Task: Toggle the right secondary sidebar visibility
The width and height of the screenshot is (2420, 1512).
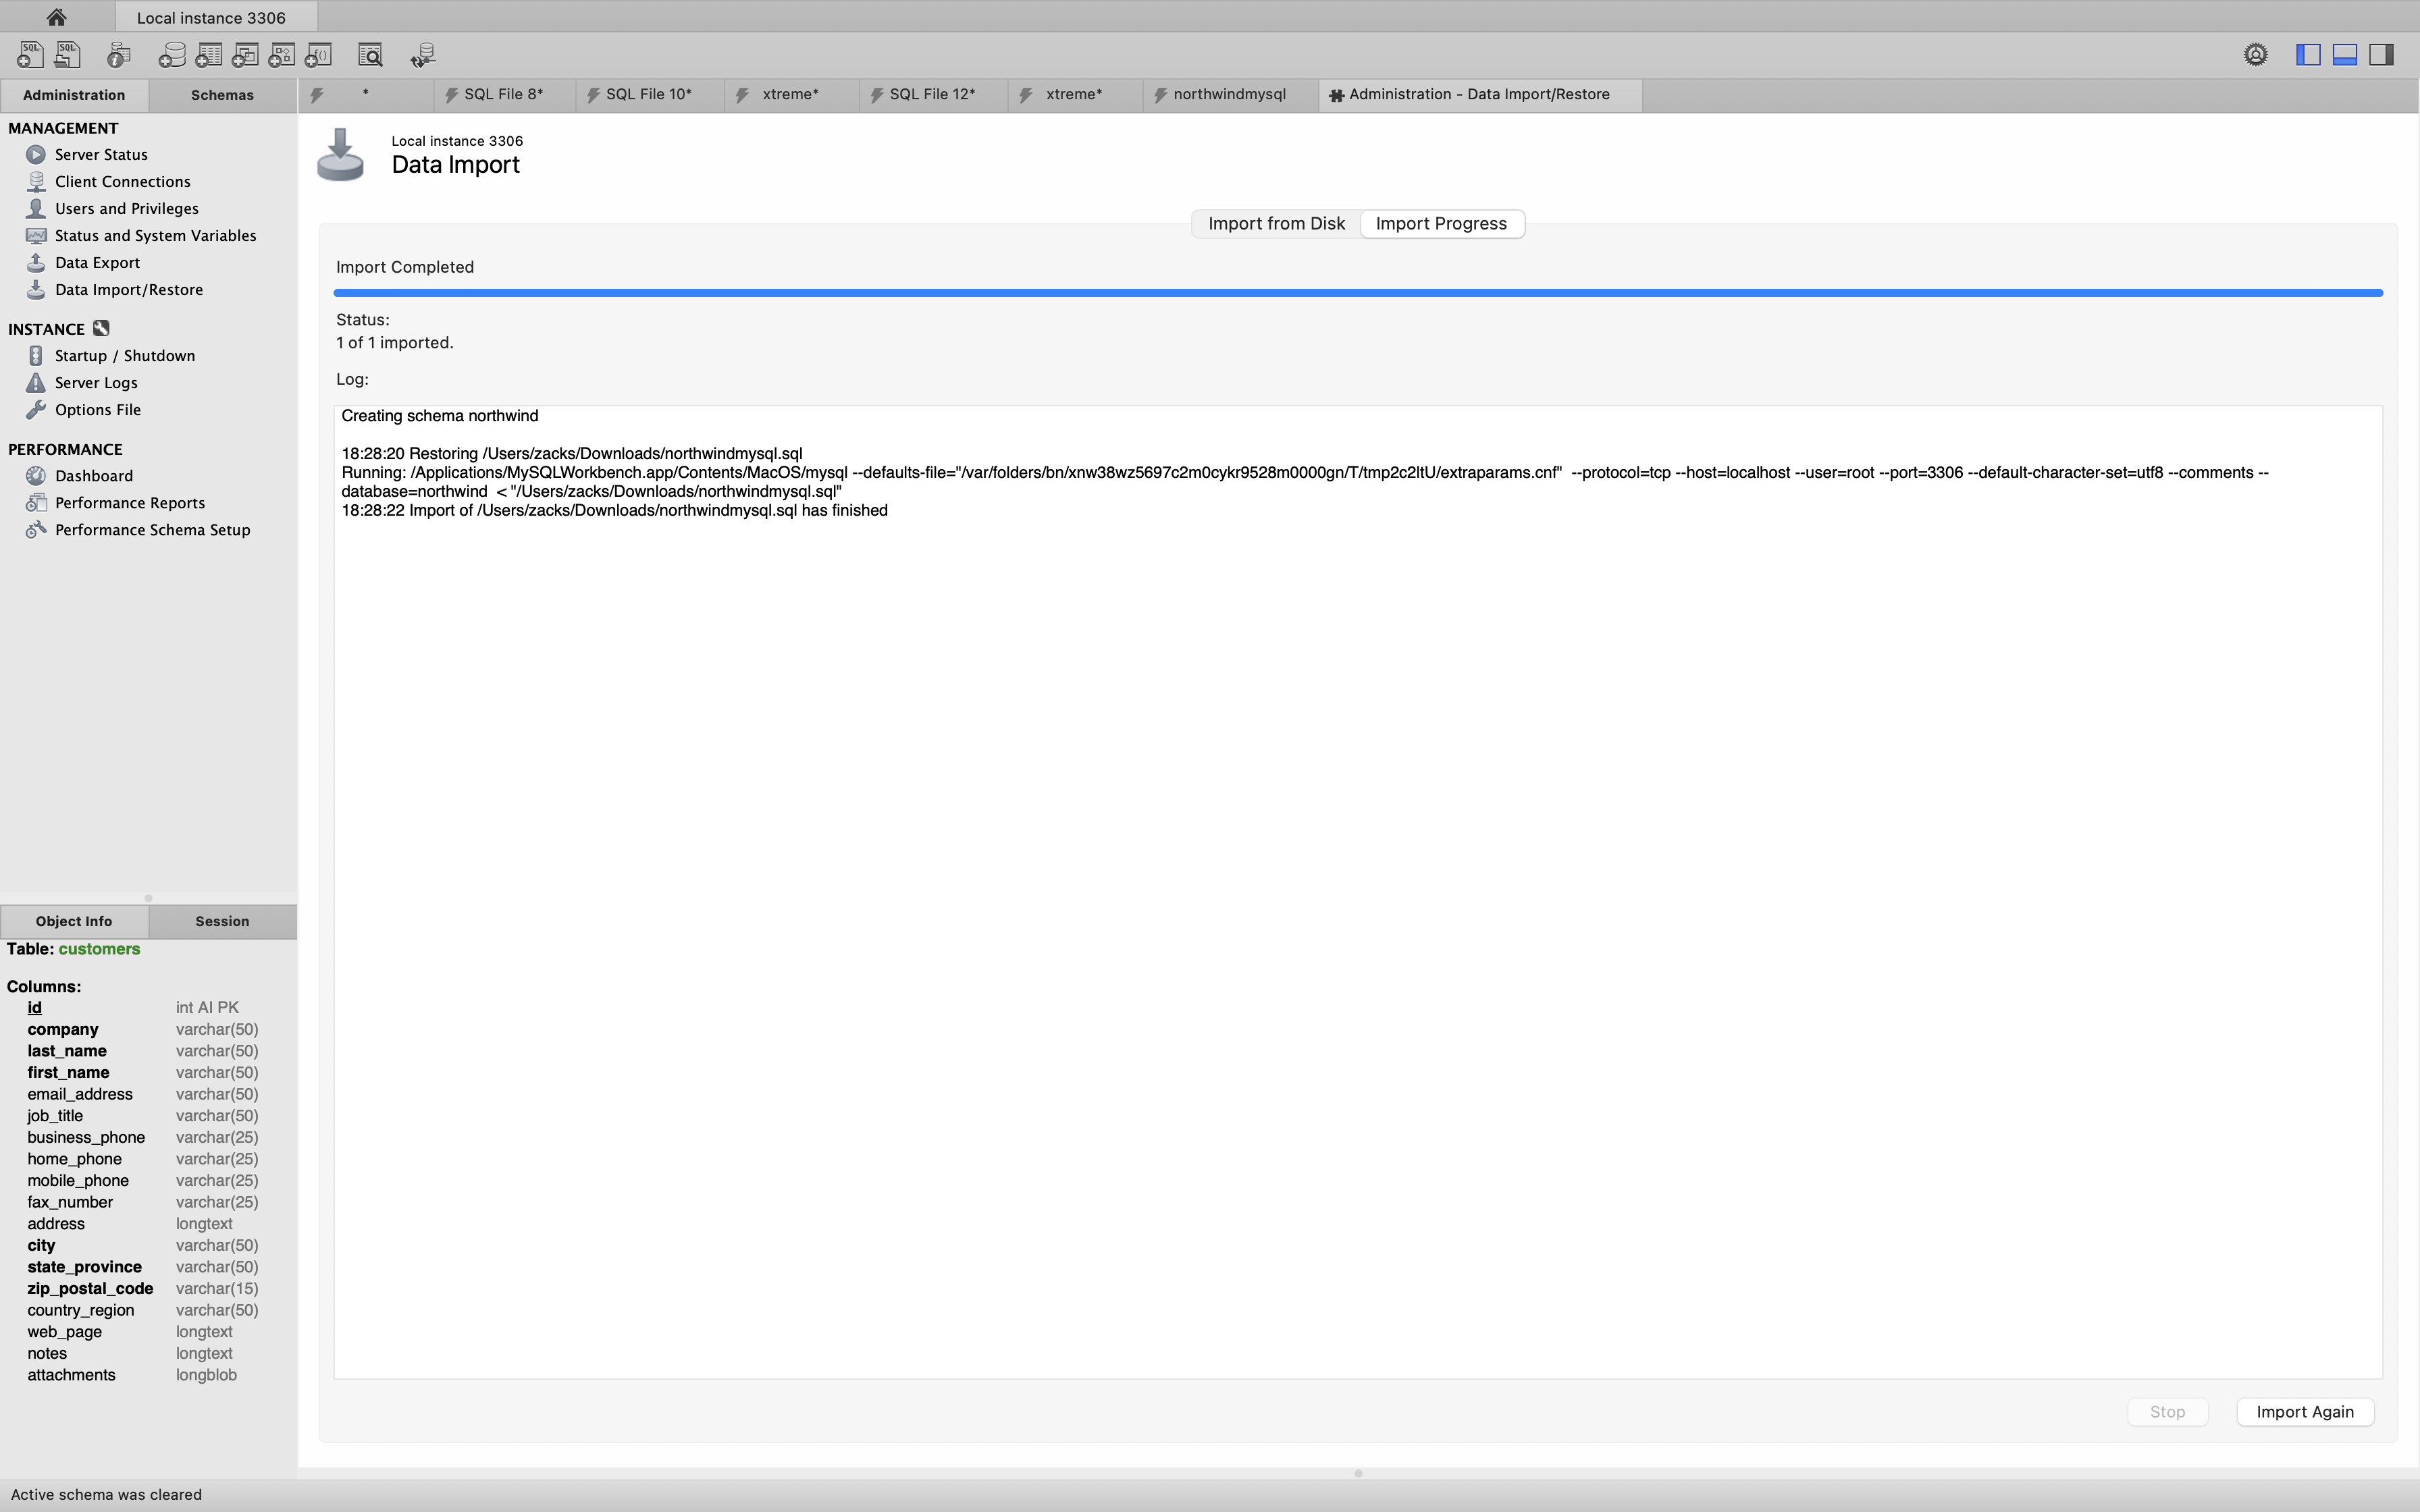Action: 2382,55
